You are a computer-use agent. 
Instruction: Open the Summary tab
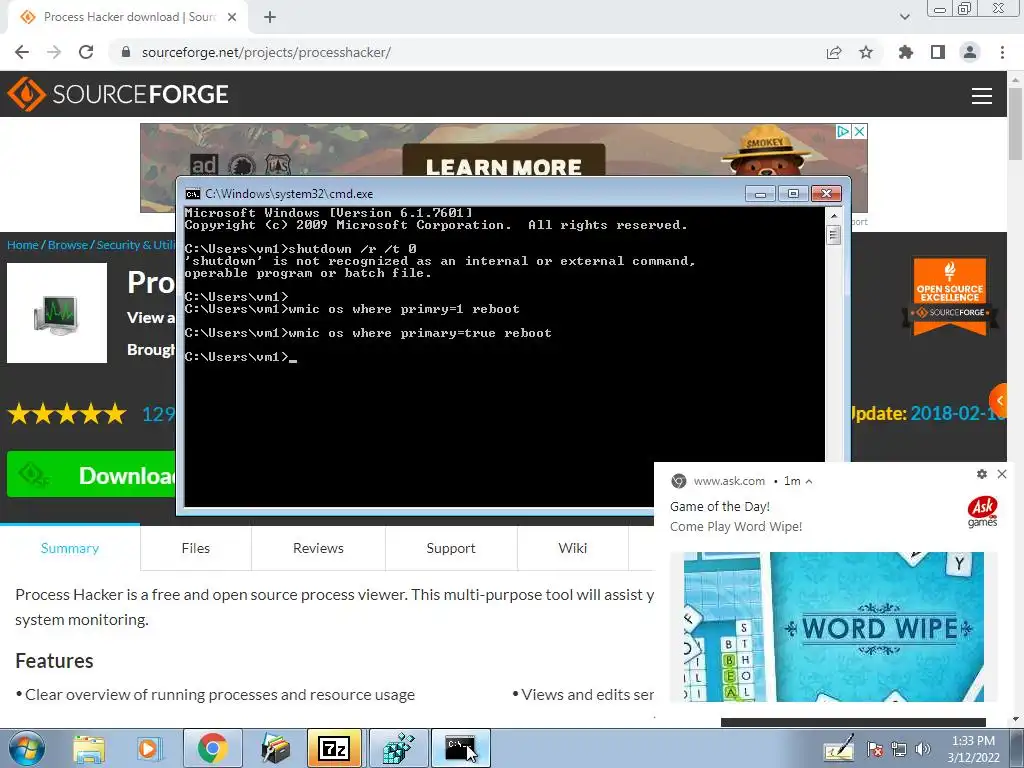pyautogui.click(x=70, y=548)
